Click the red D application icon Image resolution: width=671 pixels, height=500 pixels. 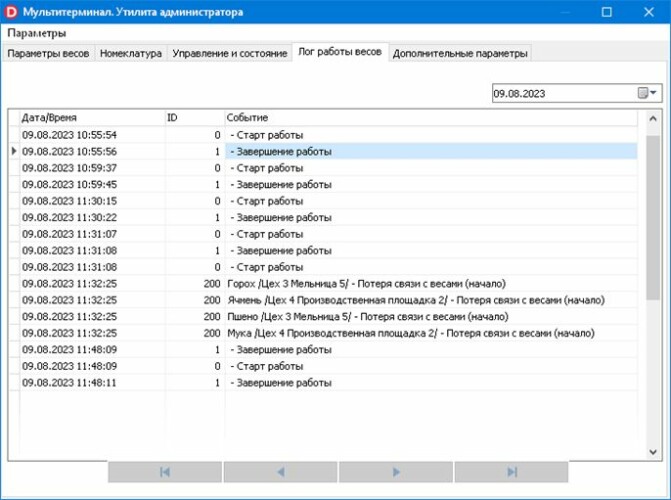pos(13,12)
